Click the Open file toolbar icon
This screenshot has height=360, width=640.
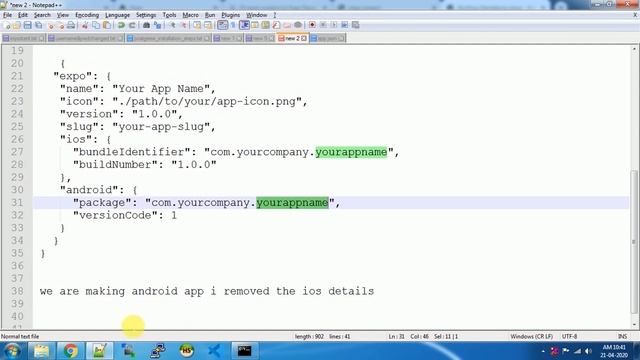point(17,25)
